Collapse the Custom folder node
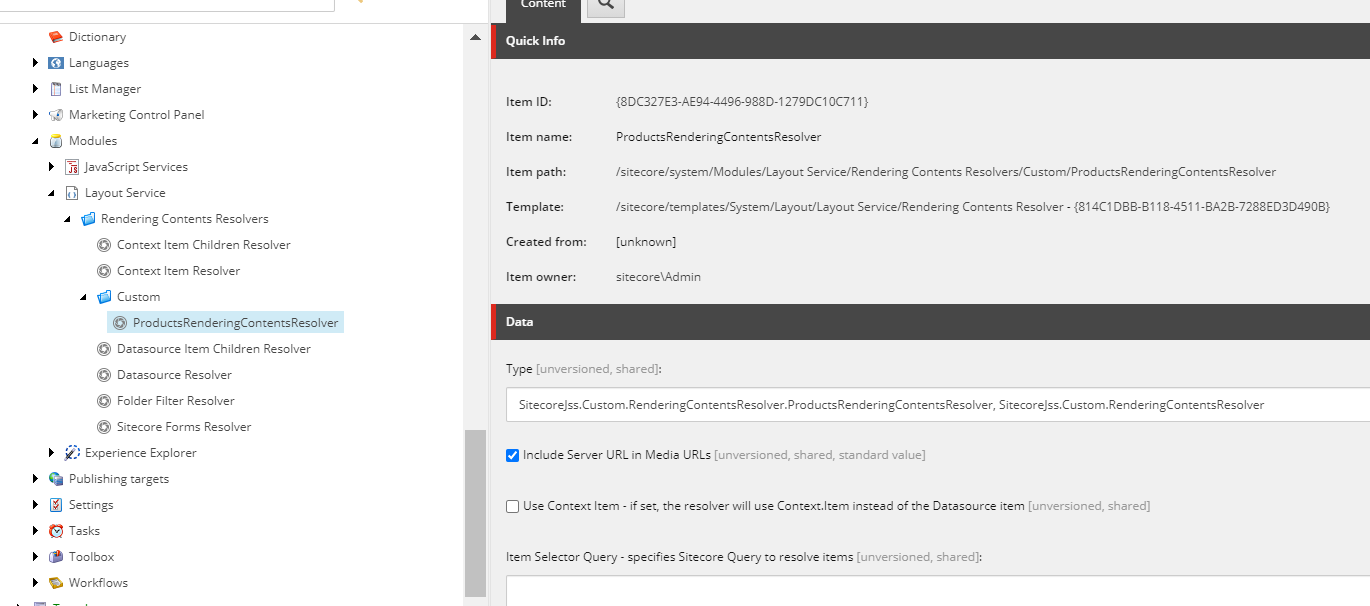Viewport: 1370px width, 606px height. point(84,296)
